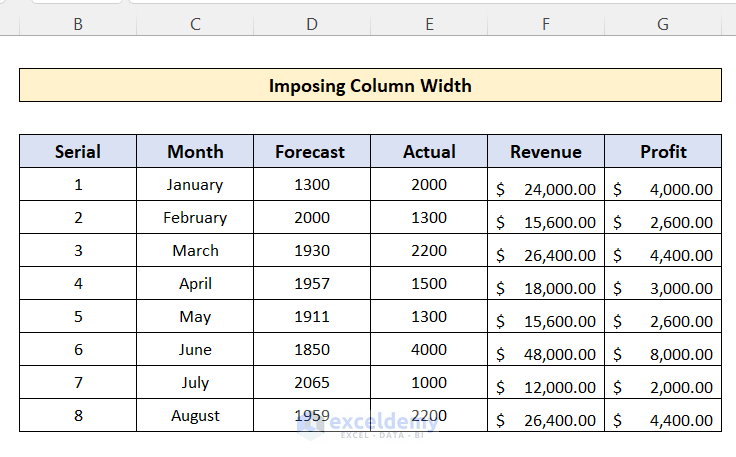Screen dimensions: 736x457
Task: Select the 'January' month cell
Action: click(195, 184)
